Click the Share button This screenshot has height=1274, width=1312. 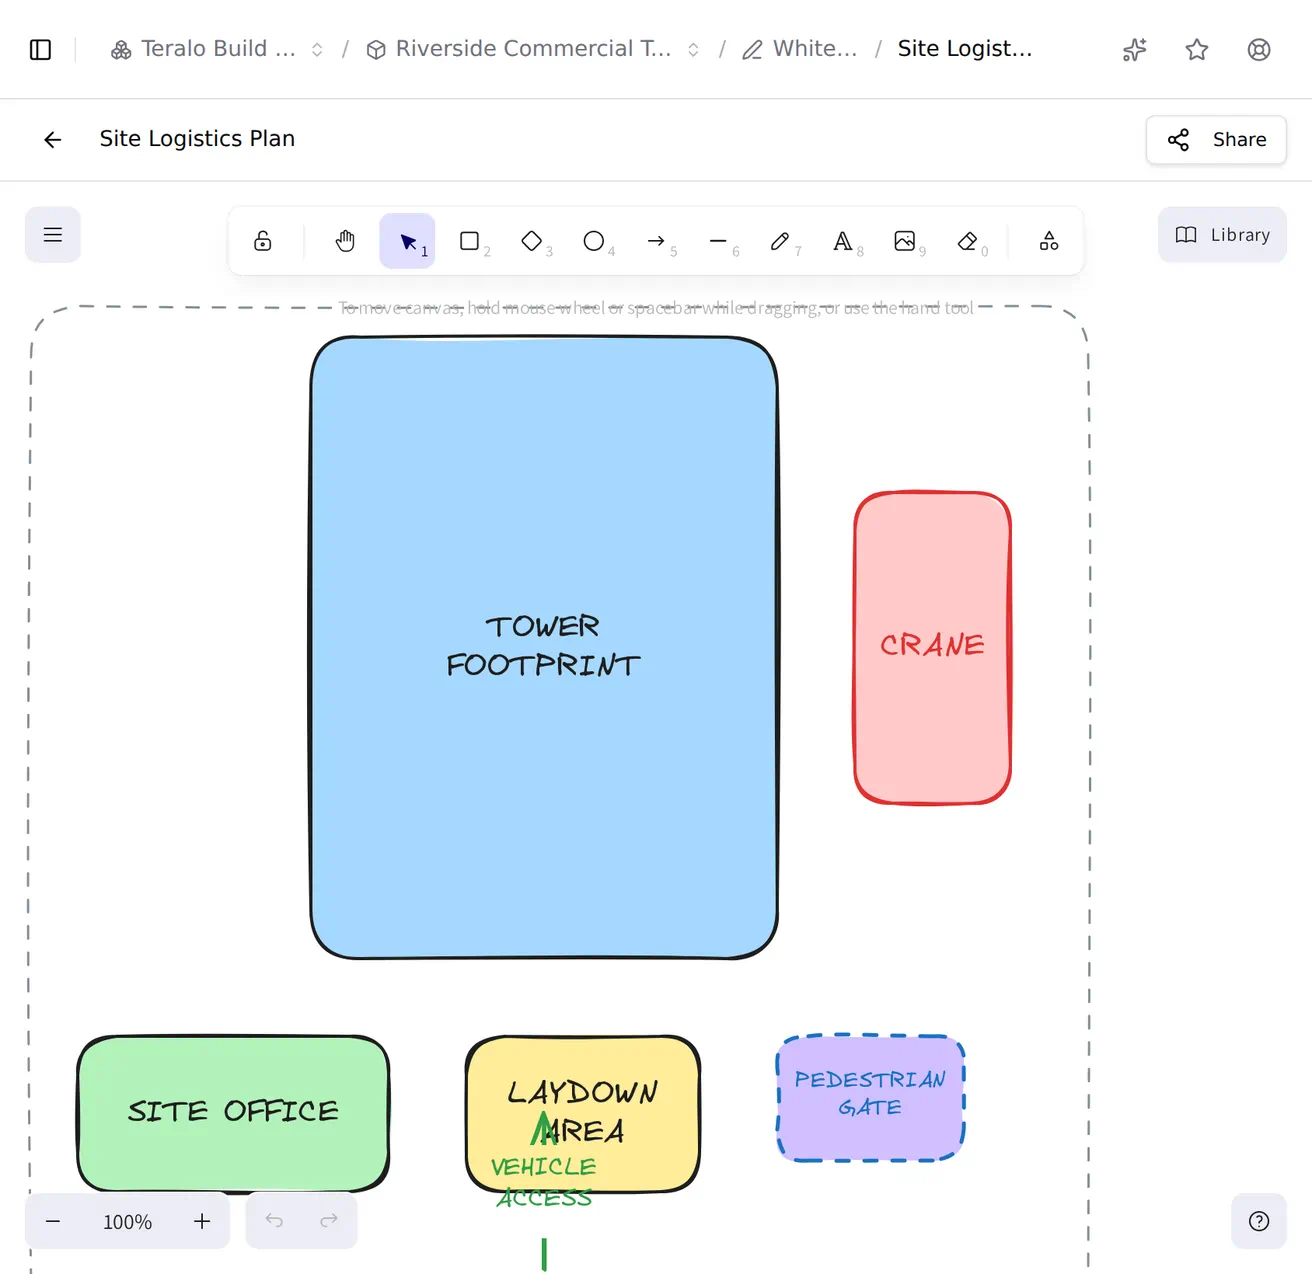click(x=1216, y=140)
